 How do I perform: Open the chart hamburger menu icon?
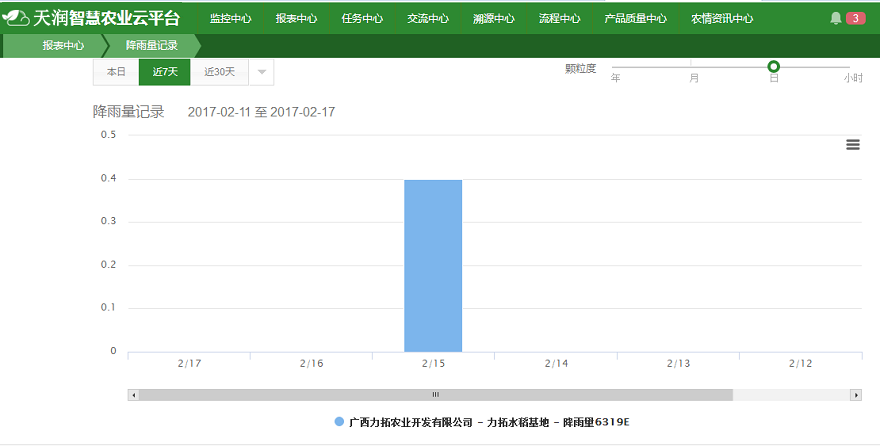point(853,144)
